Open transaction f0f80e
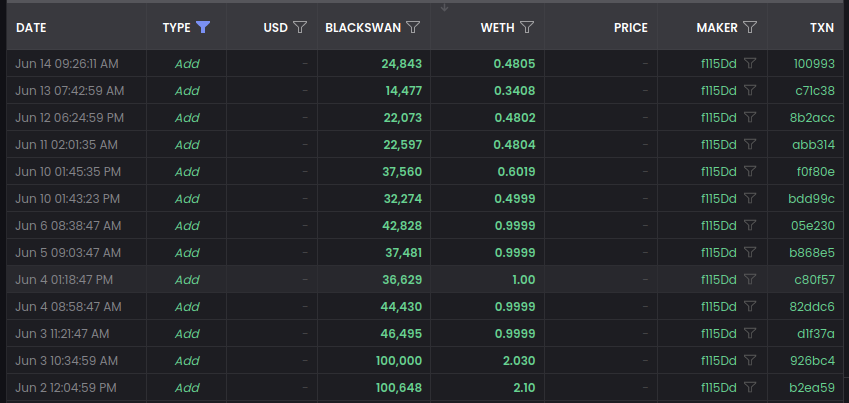The width and height of the screenshot is (849, 403). 815,172
